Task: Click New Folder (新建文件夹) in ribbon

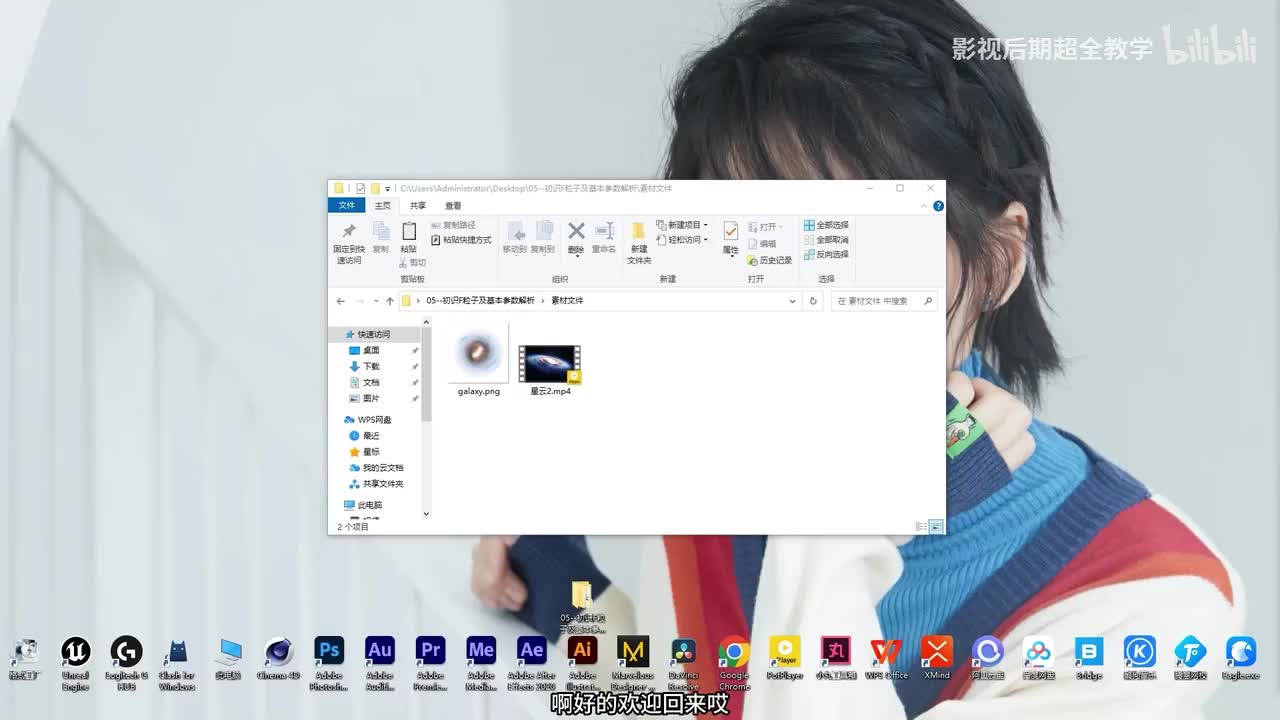Action: (x=639, y=243)
